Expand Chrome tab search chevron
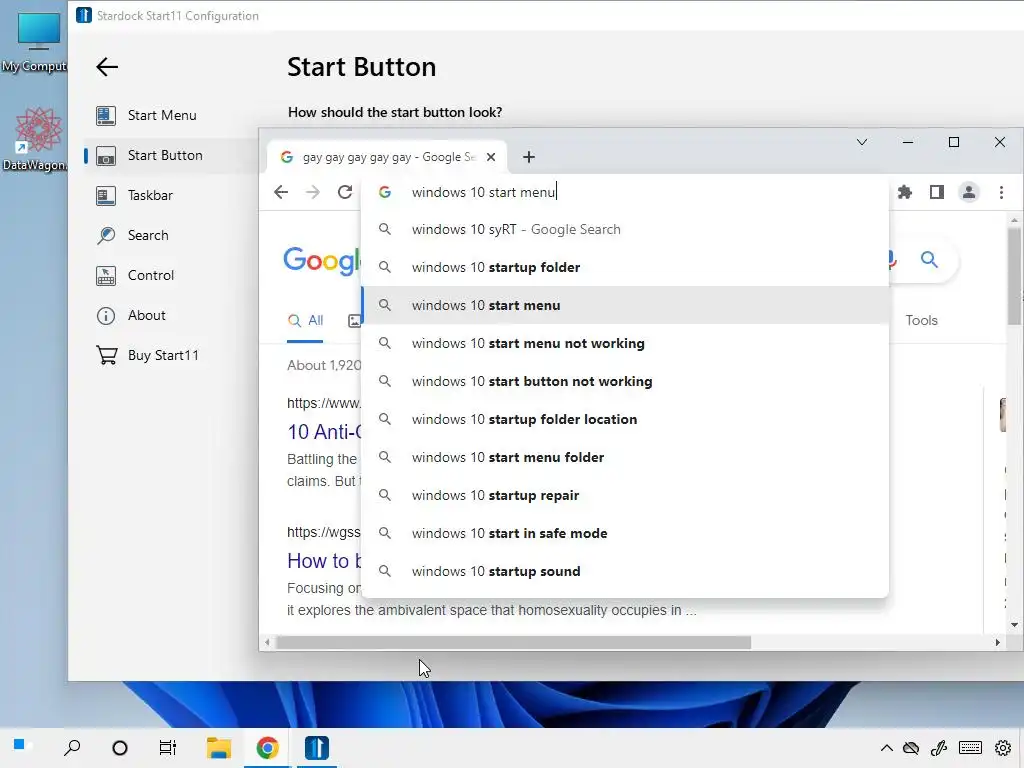The width and height of the screenshot is (1024, 768). click(862, 142)
